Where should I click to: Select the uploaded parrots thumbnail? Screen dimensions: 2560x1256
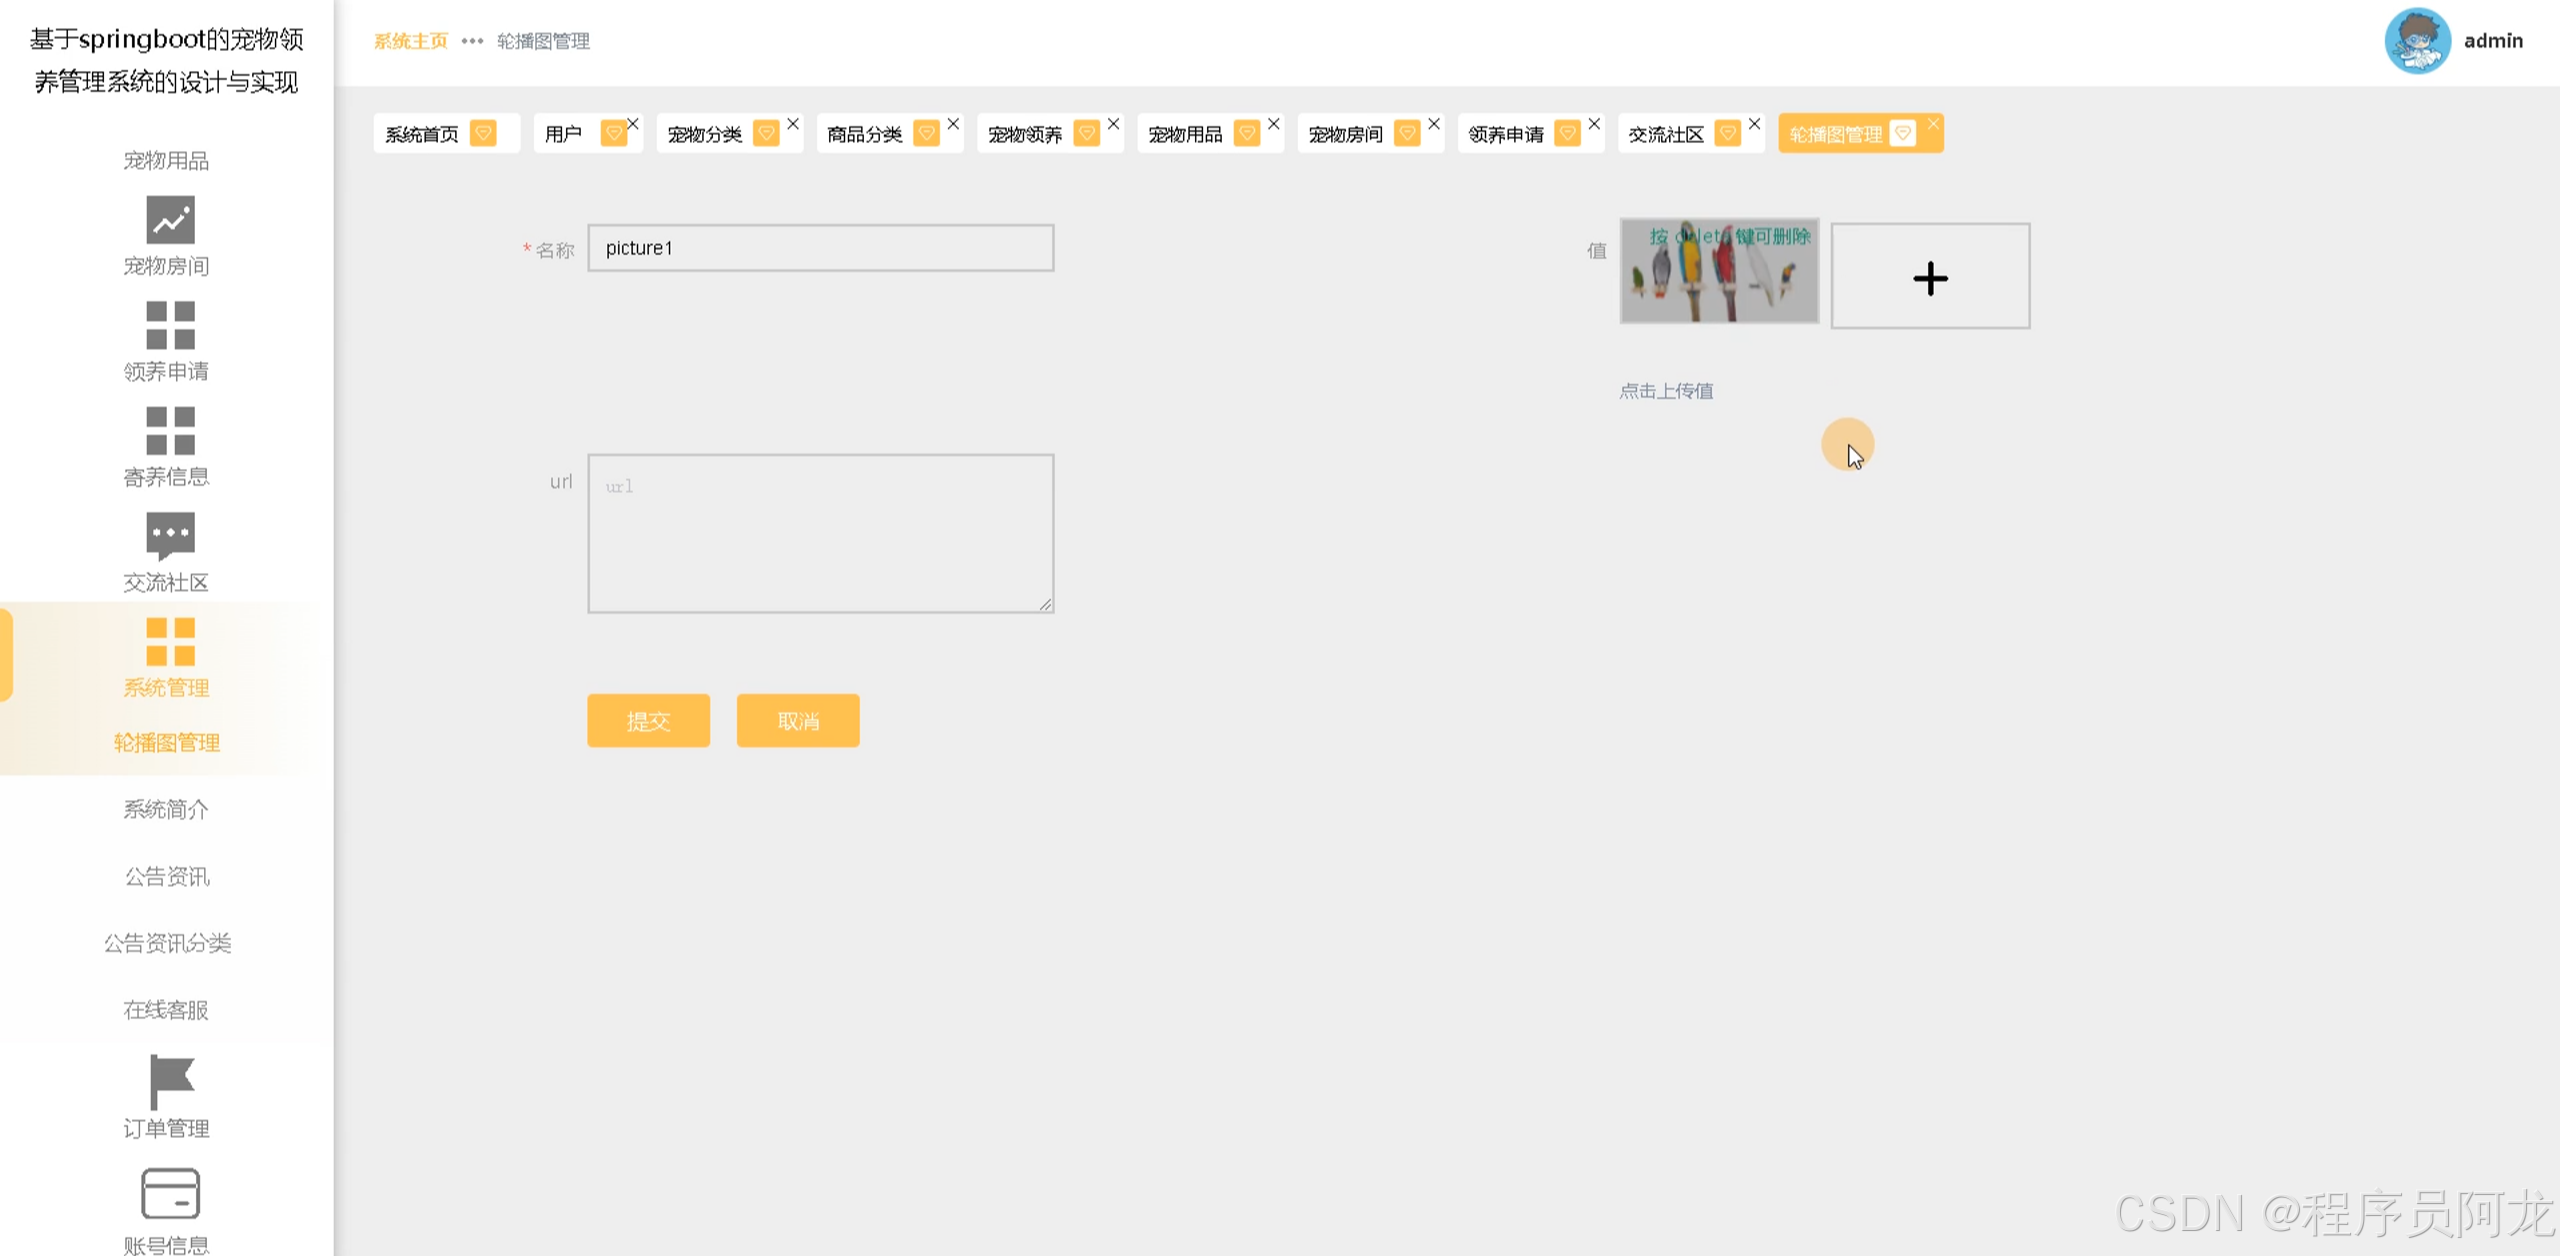point(1719,272)
